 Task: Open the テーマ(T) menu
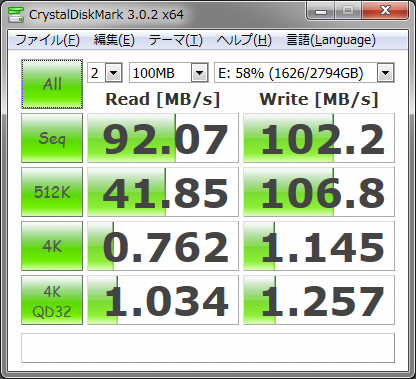click(175, 40)
